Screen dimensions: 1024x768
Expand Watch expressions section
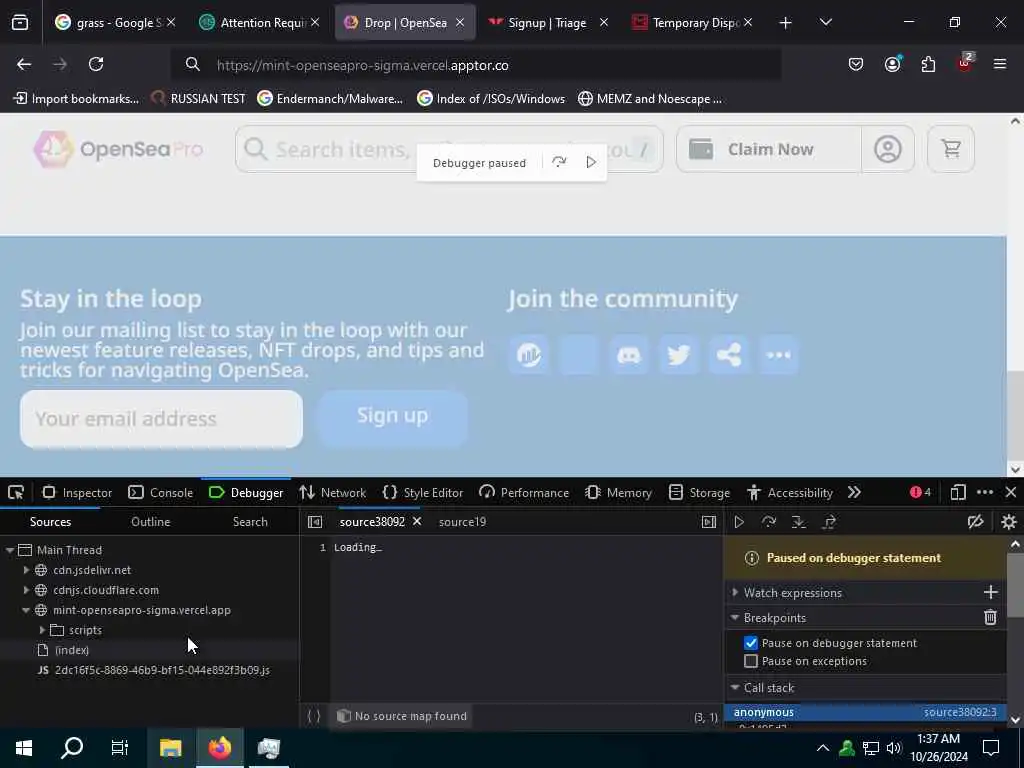click(x=735, y=592)
